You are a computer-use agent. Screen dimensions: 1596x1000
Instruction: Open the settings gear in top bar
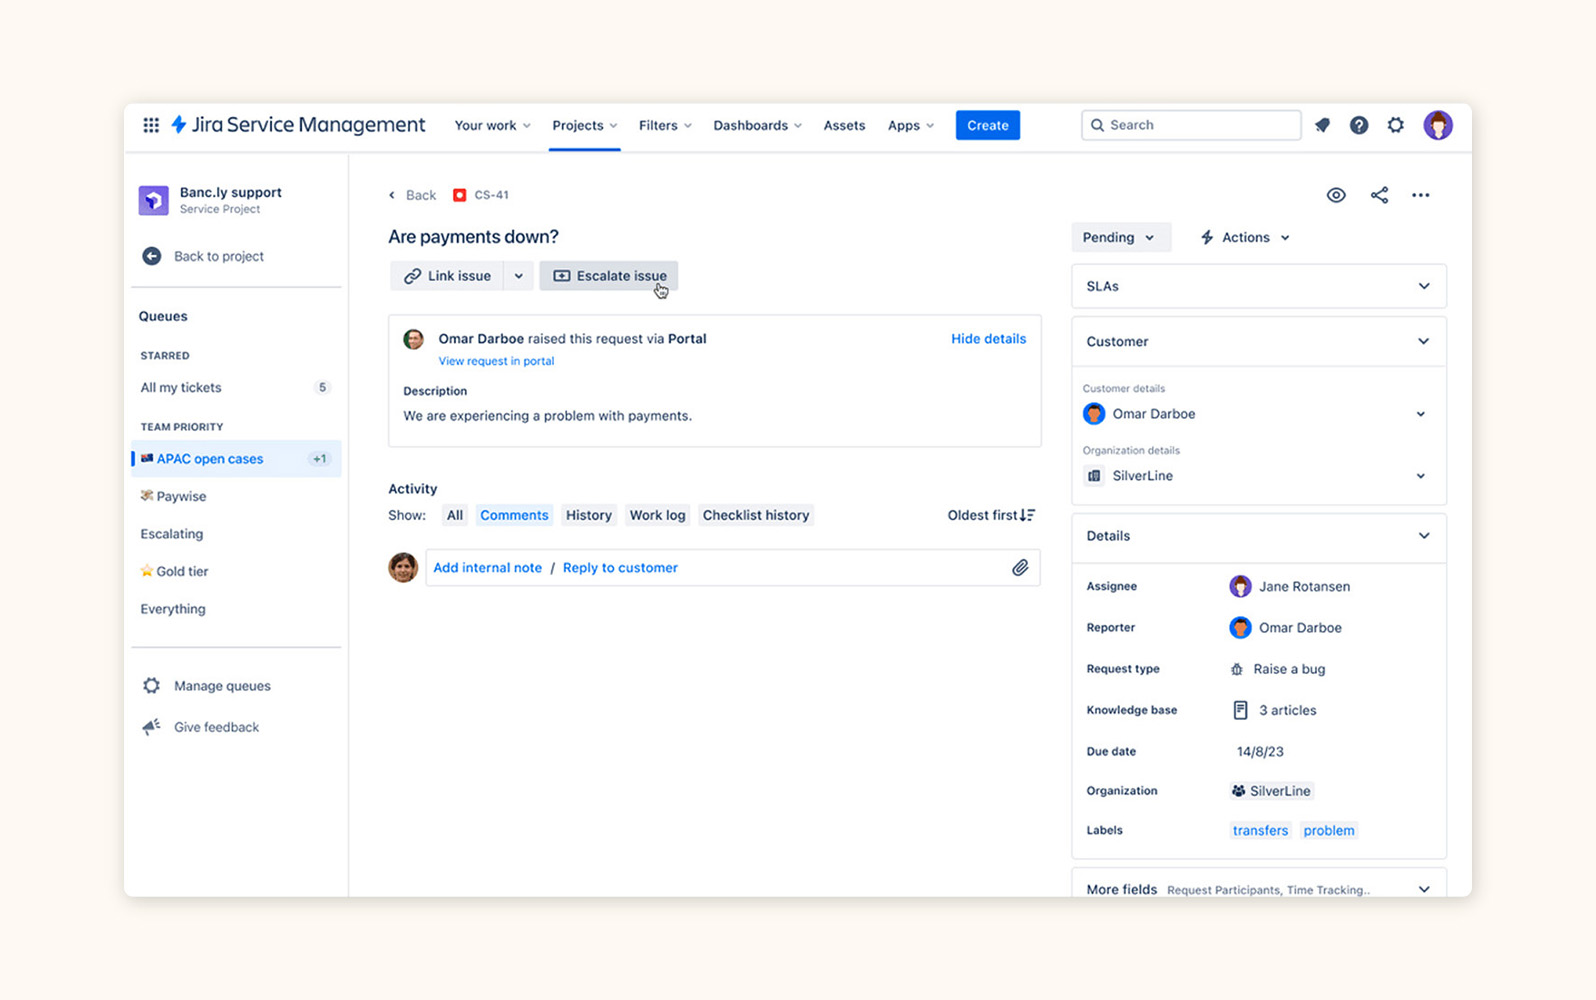[x=1396, y=125]
